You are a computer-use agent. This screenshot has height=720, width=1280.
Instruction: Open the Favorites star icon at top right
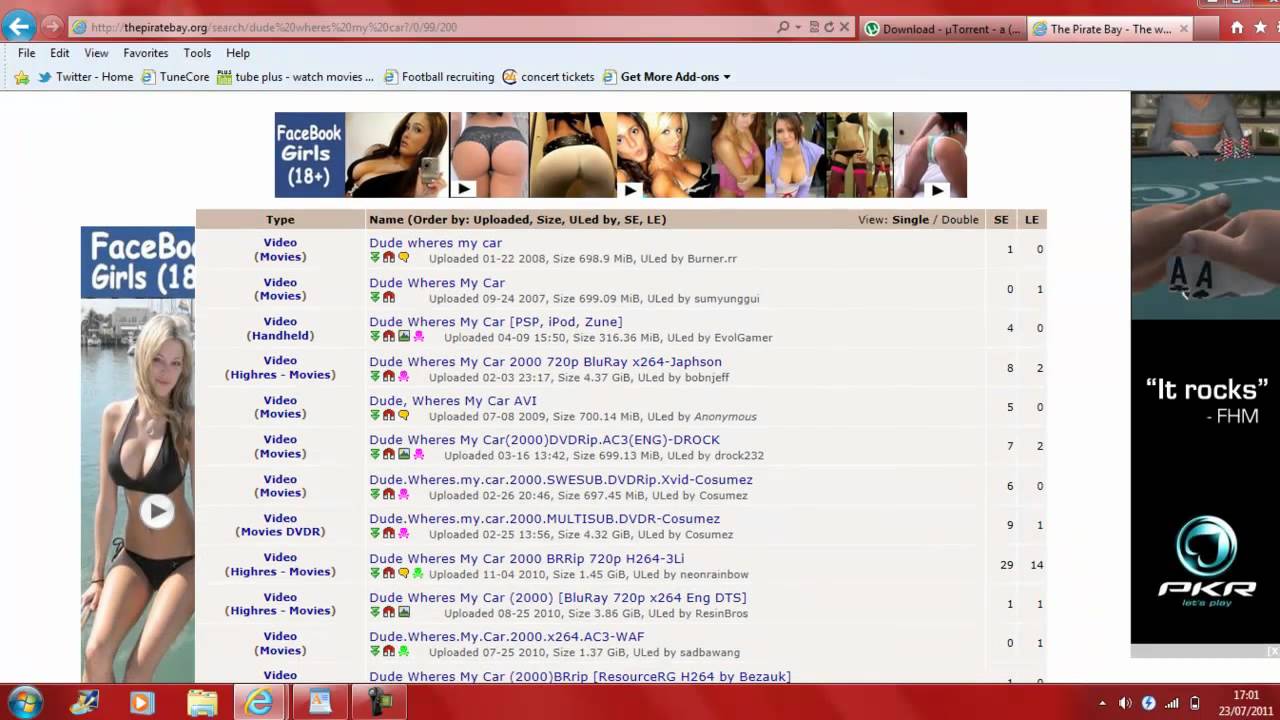click(1260, 28)
